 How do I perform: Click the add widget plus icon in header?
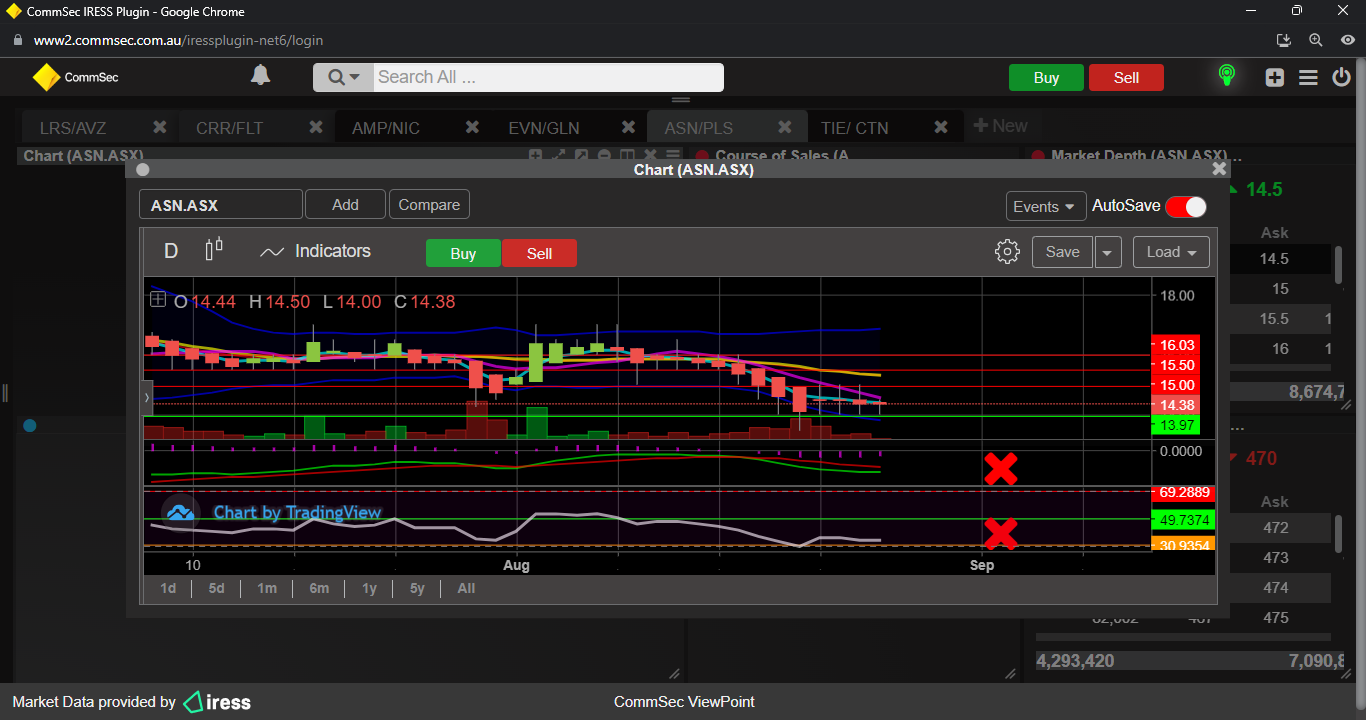[1274, 77]
